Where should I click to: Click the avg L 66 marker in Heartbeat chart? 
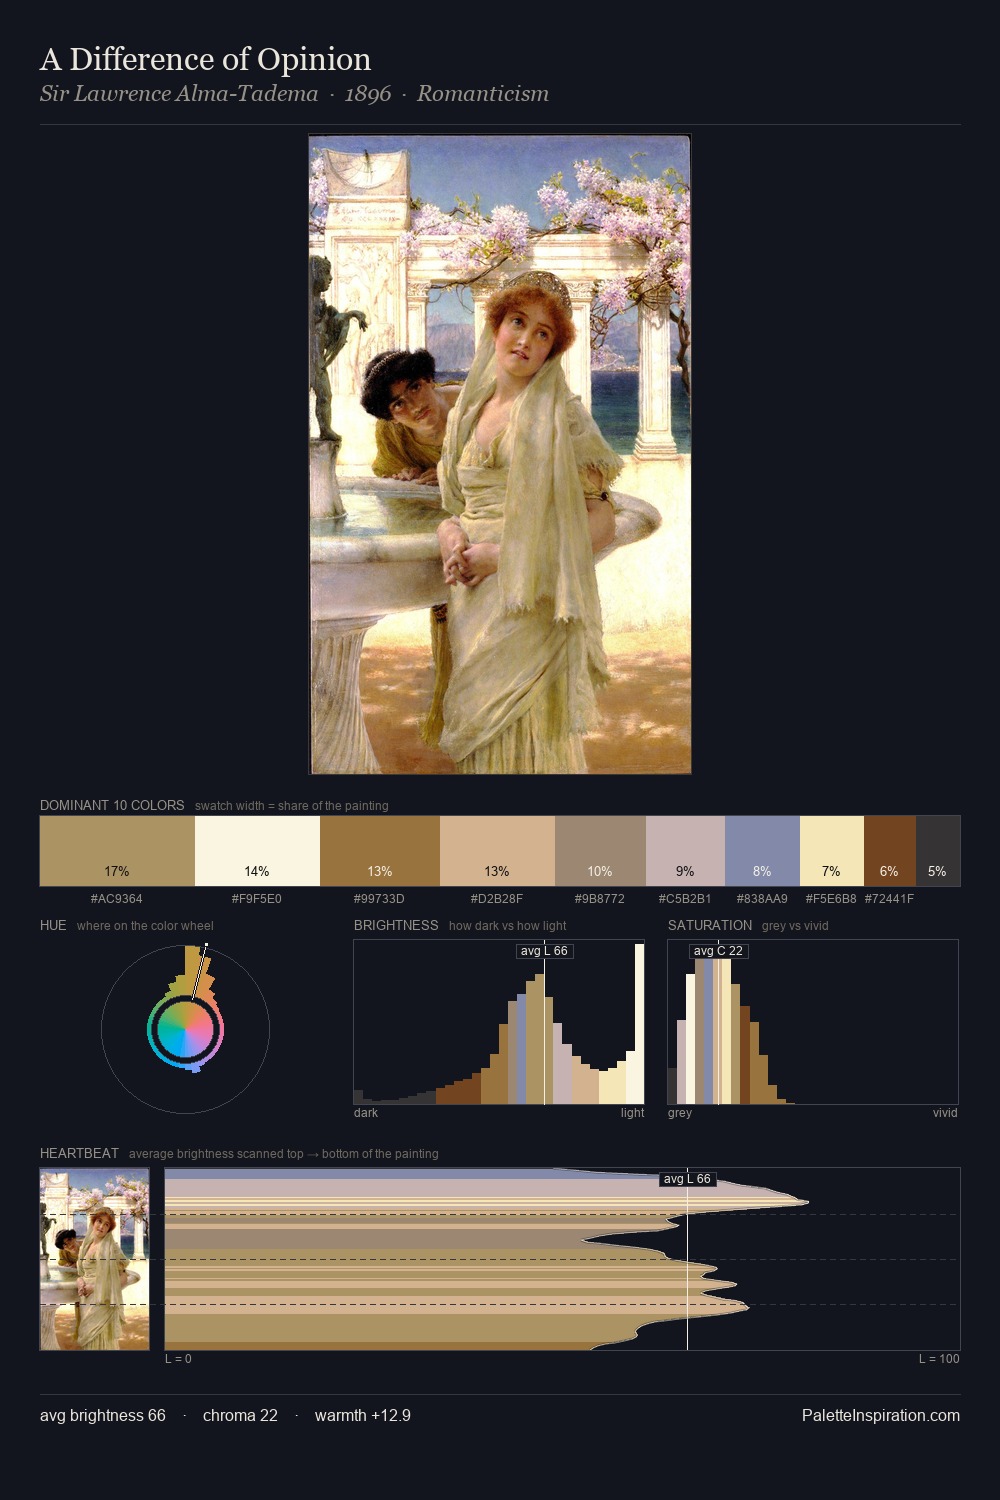[x=688, y=1179]
